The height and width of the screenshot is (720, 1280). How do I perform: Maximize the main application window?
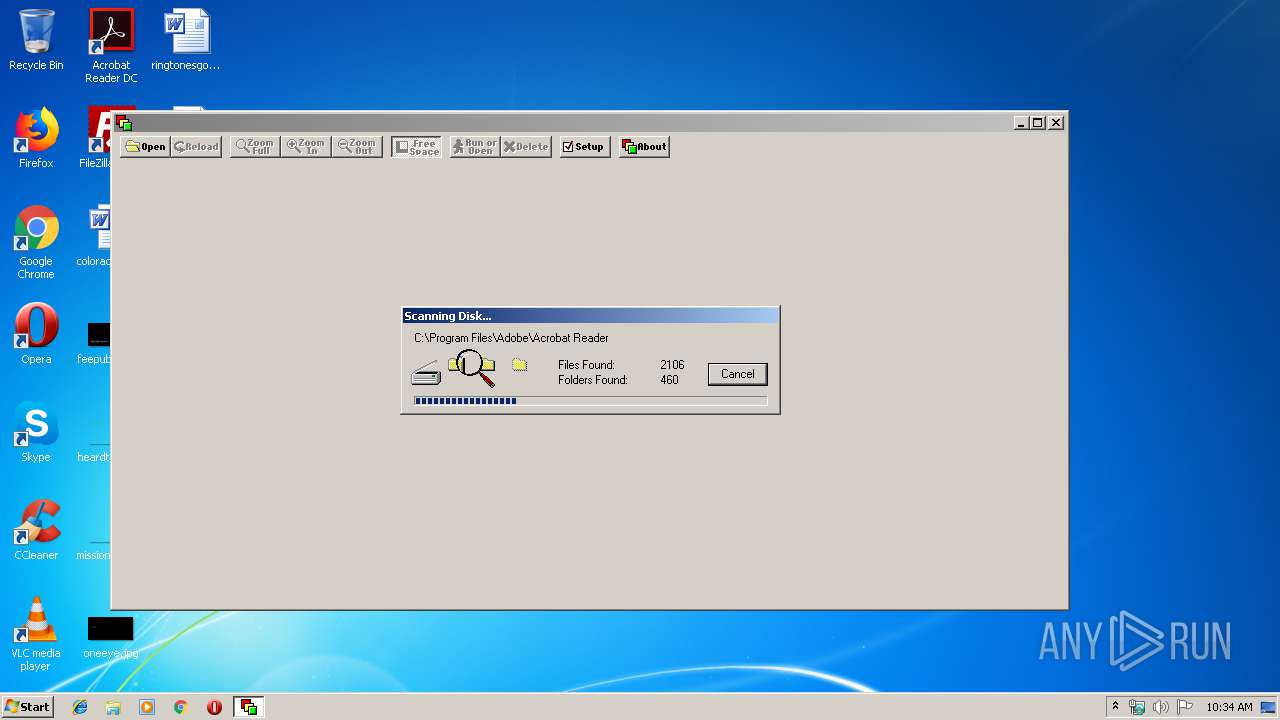tap(1038, 123)
